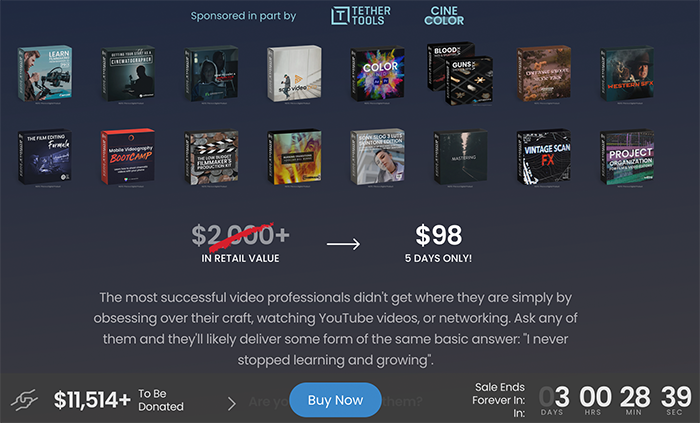700x423 pixels.
Task: Click the Buy Now button
Action: point(335,400)
